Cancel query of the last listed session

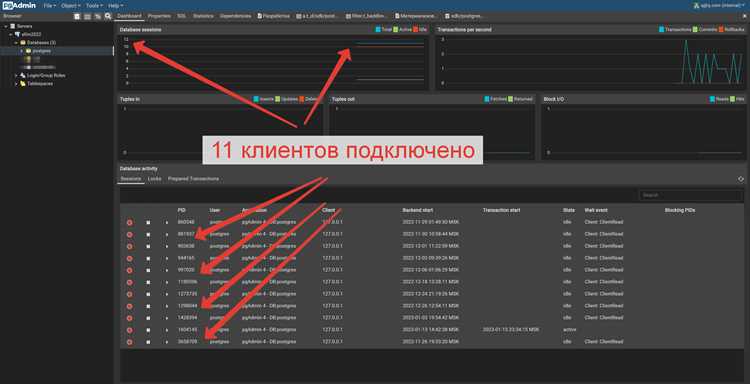click(x=148, y=342)
